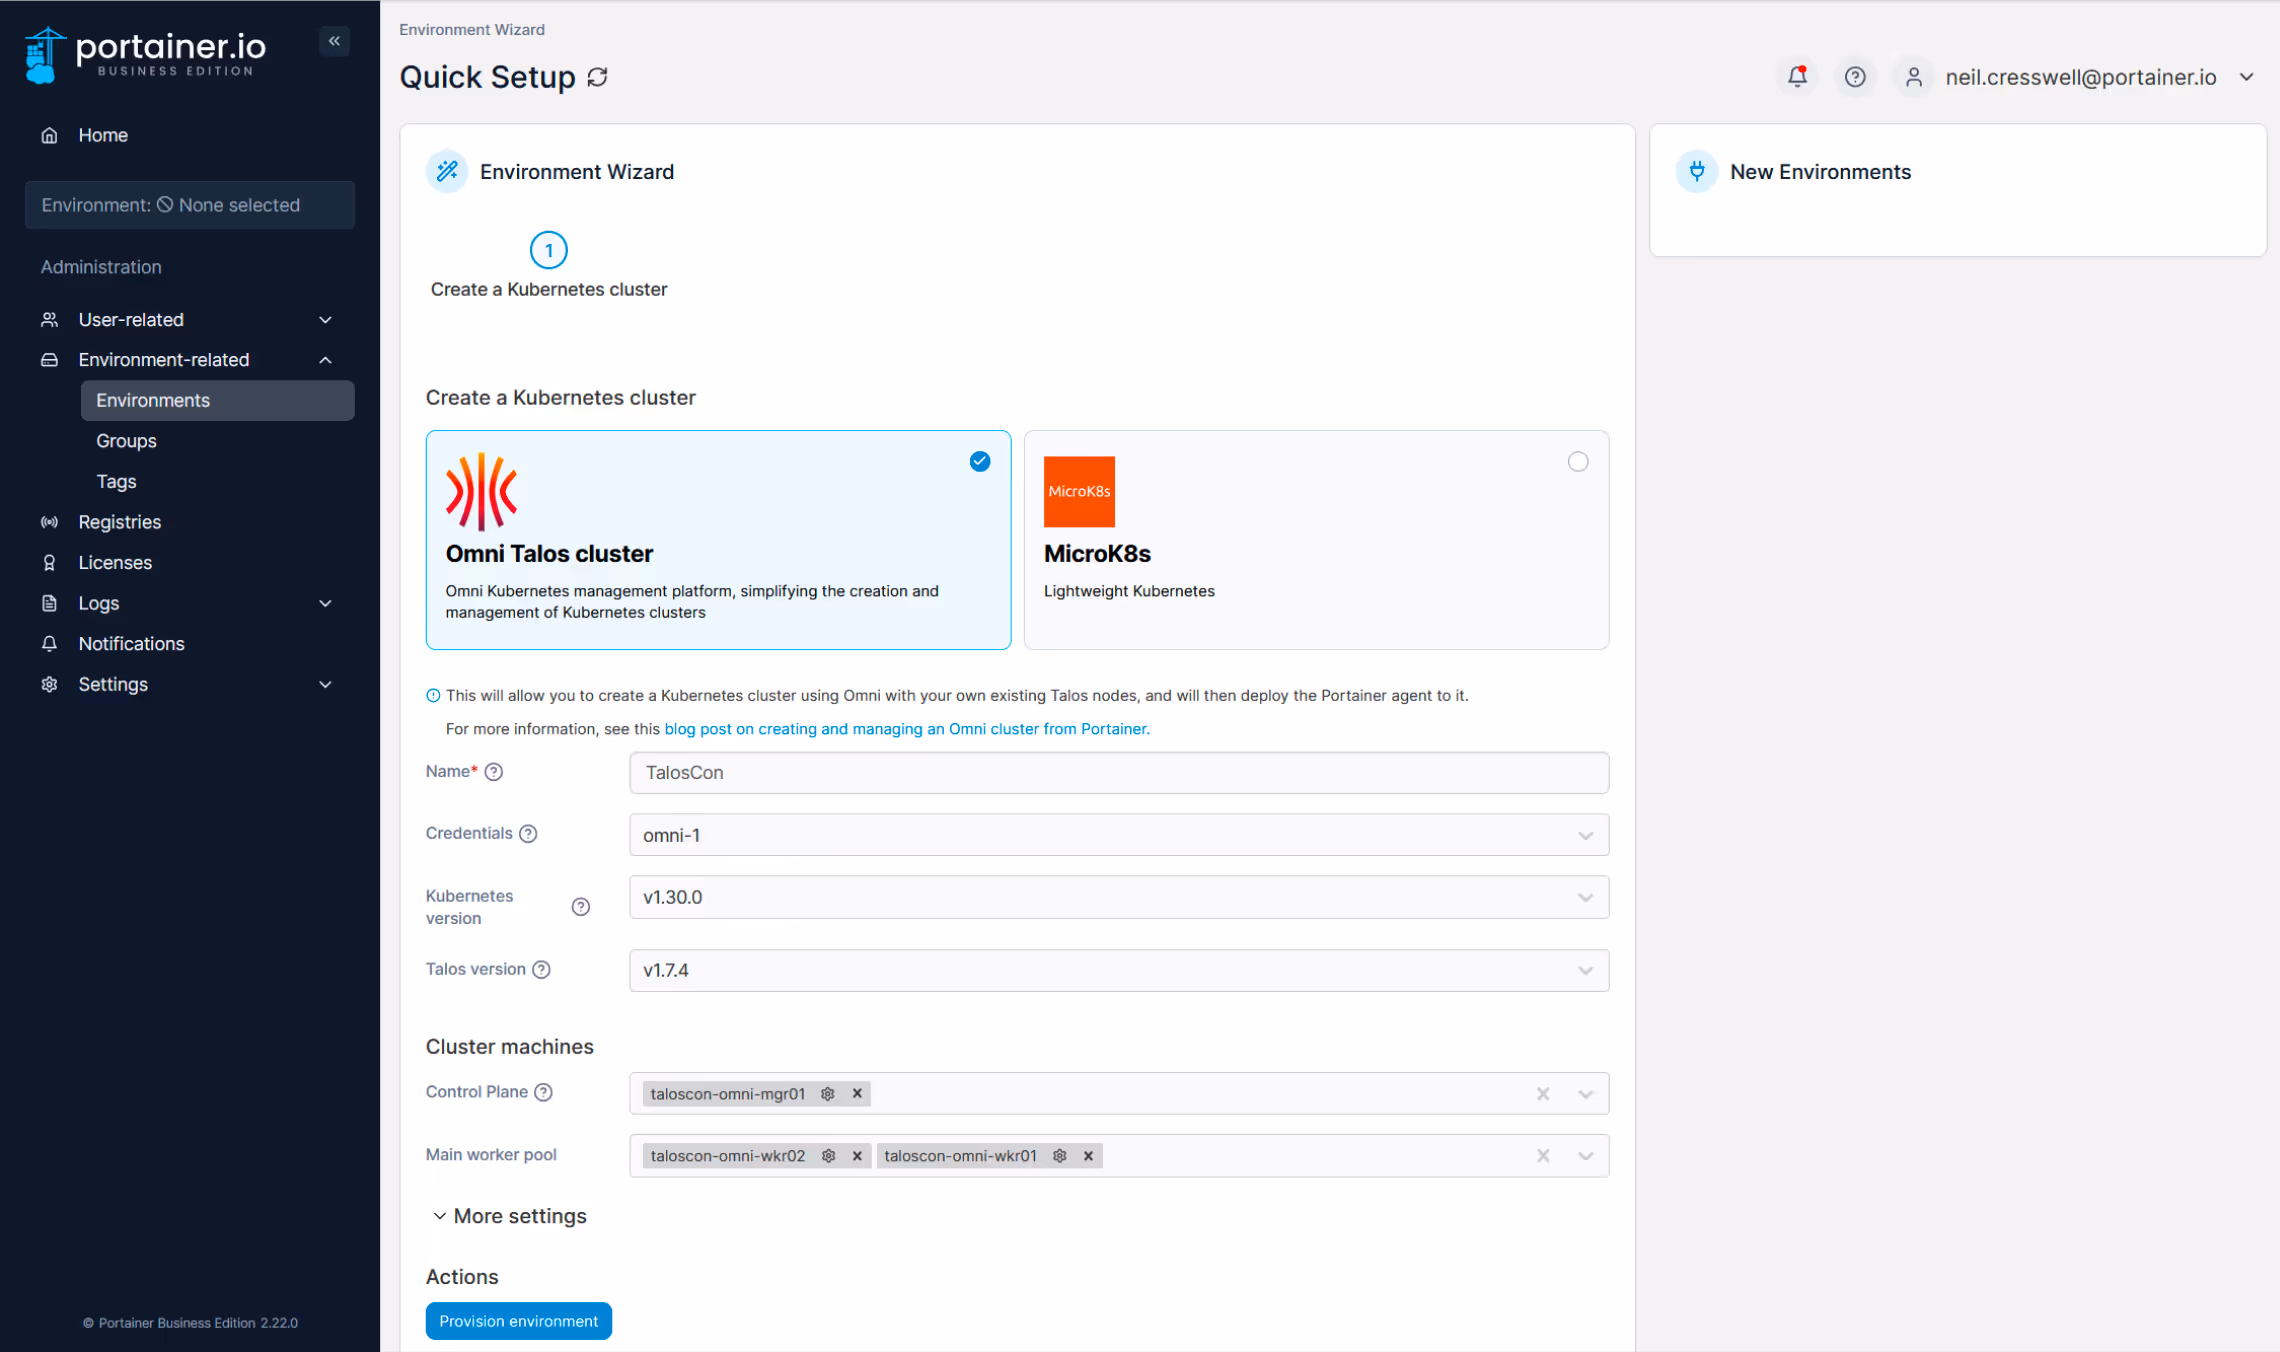Go to Home in the sidebar
The image size is (2280, 1352).
tap(103, 135)
